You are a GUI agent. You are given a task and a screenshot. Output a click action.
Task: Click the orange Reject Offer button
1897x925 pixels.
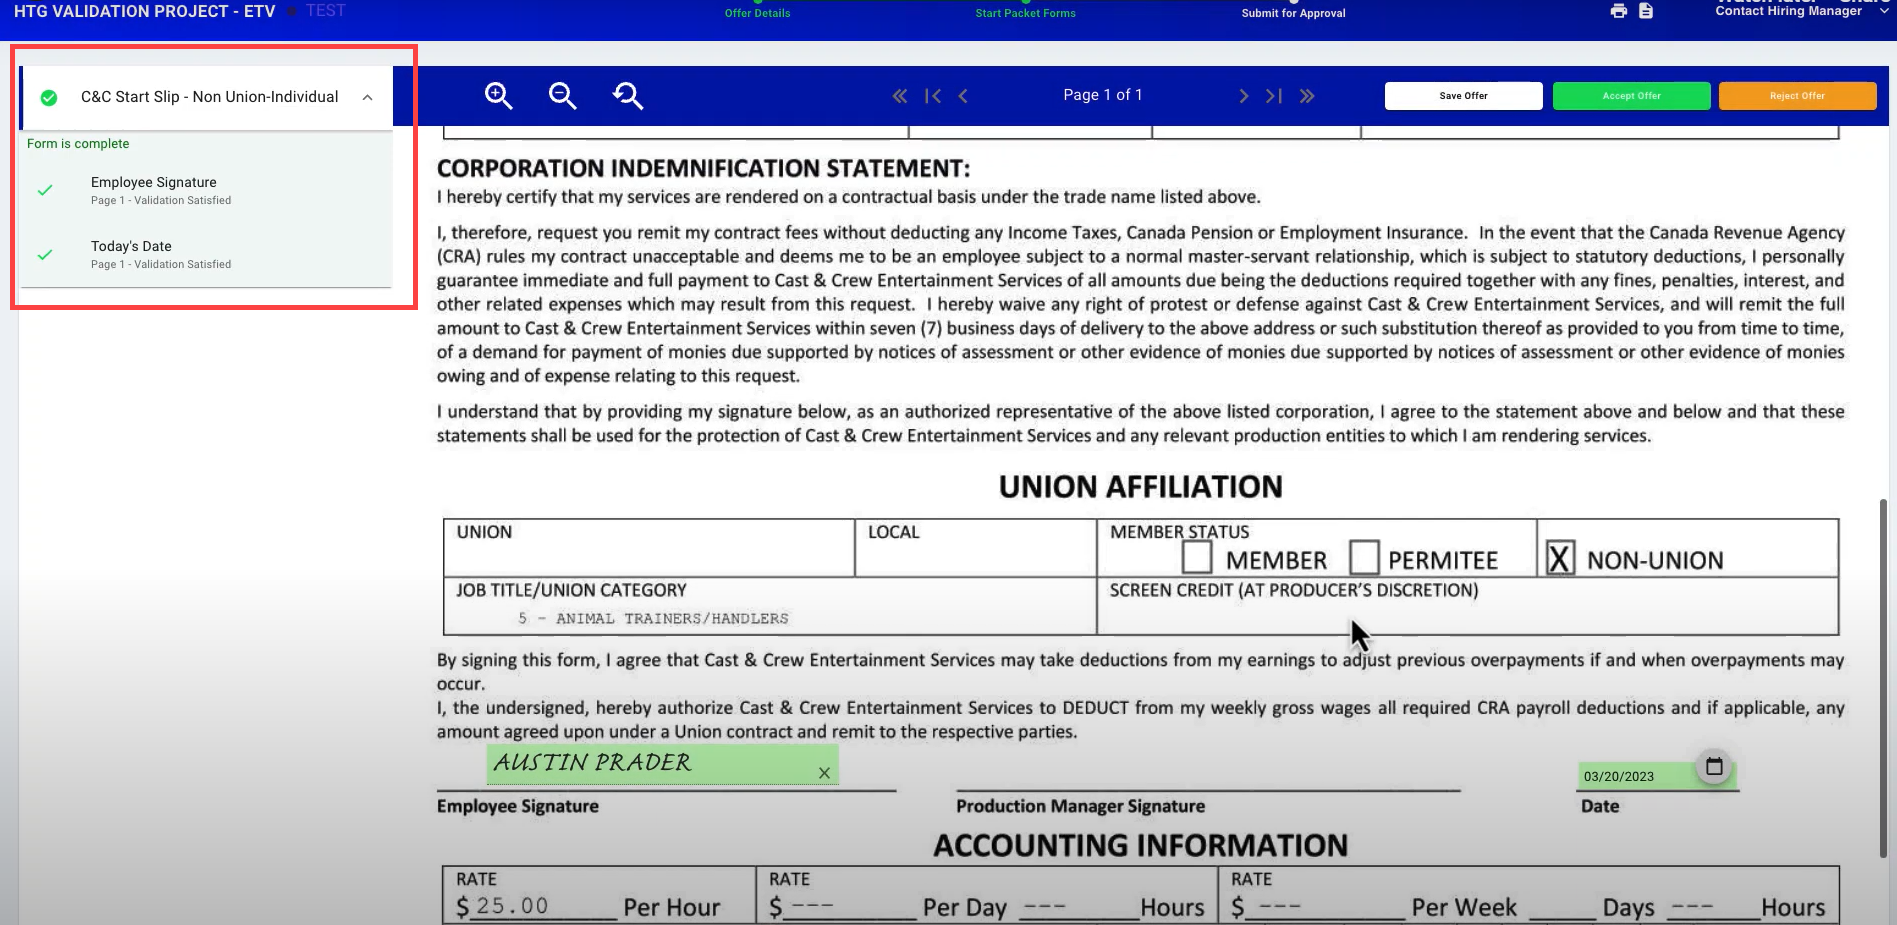point(1797,96)
